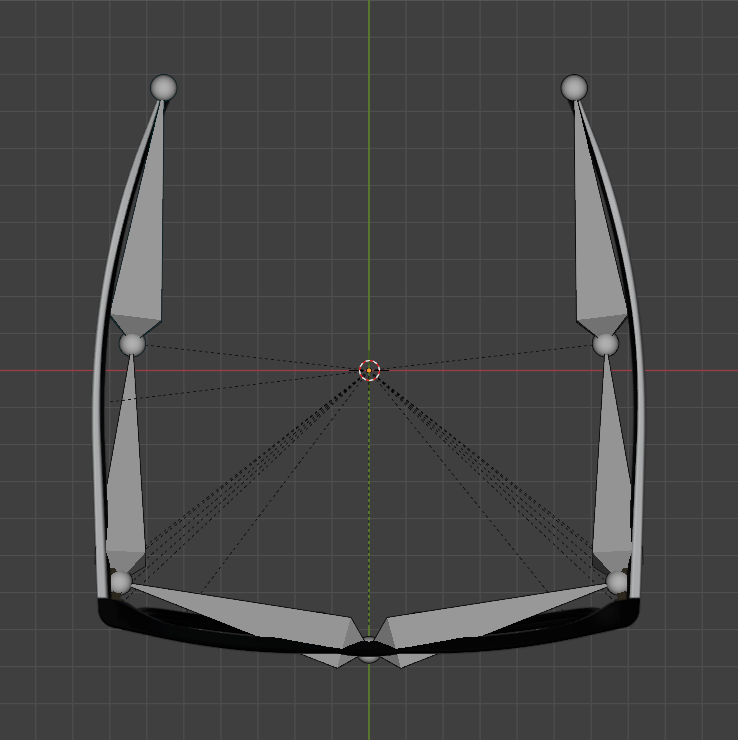This screenshot has height=740, width=738.
Task: Click the left middle bone joint sphere
Action: (x=132, y=345)
